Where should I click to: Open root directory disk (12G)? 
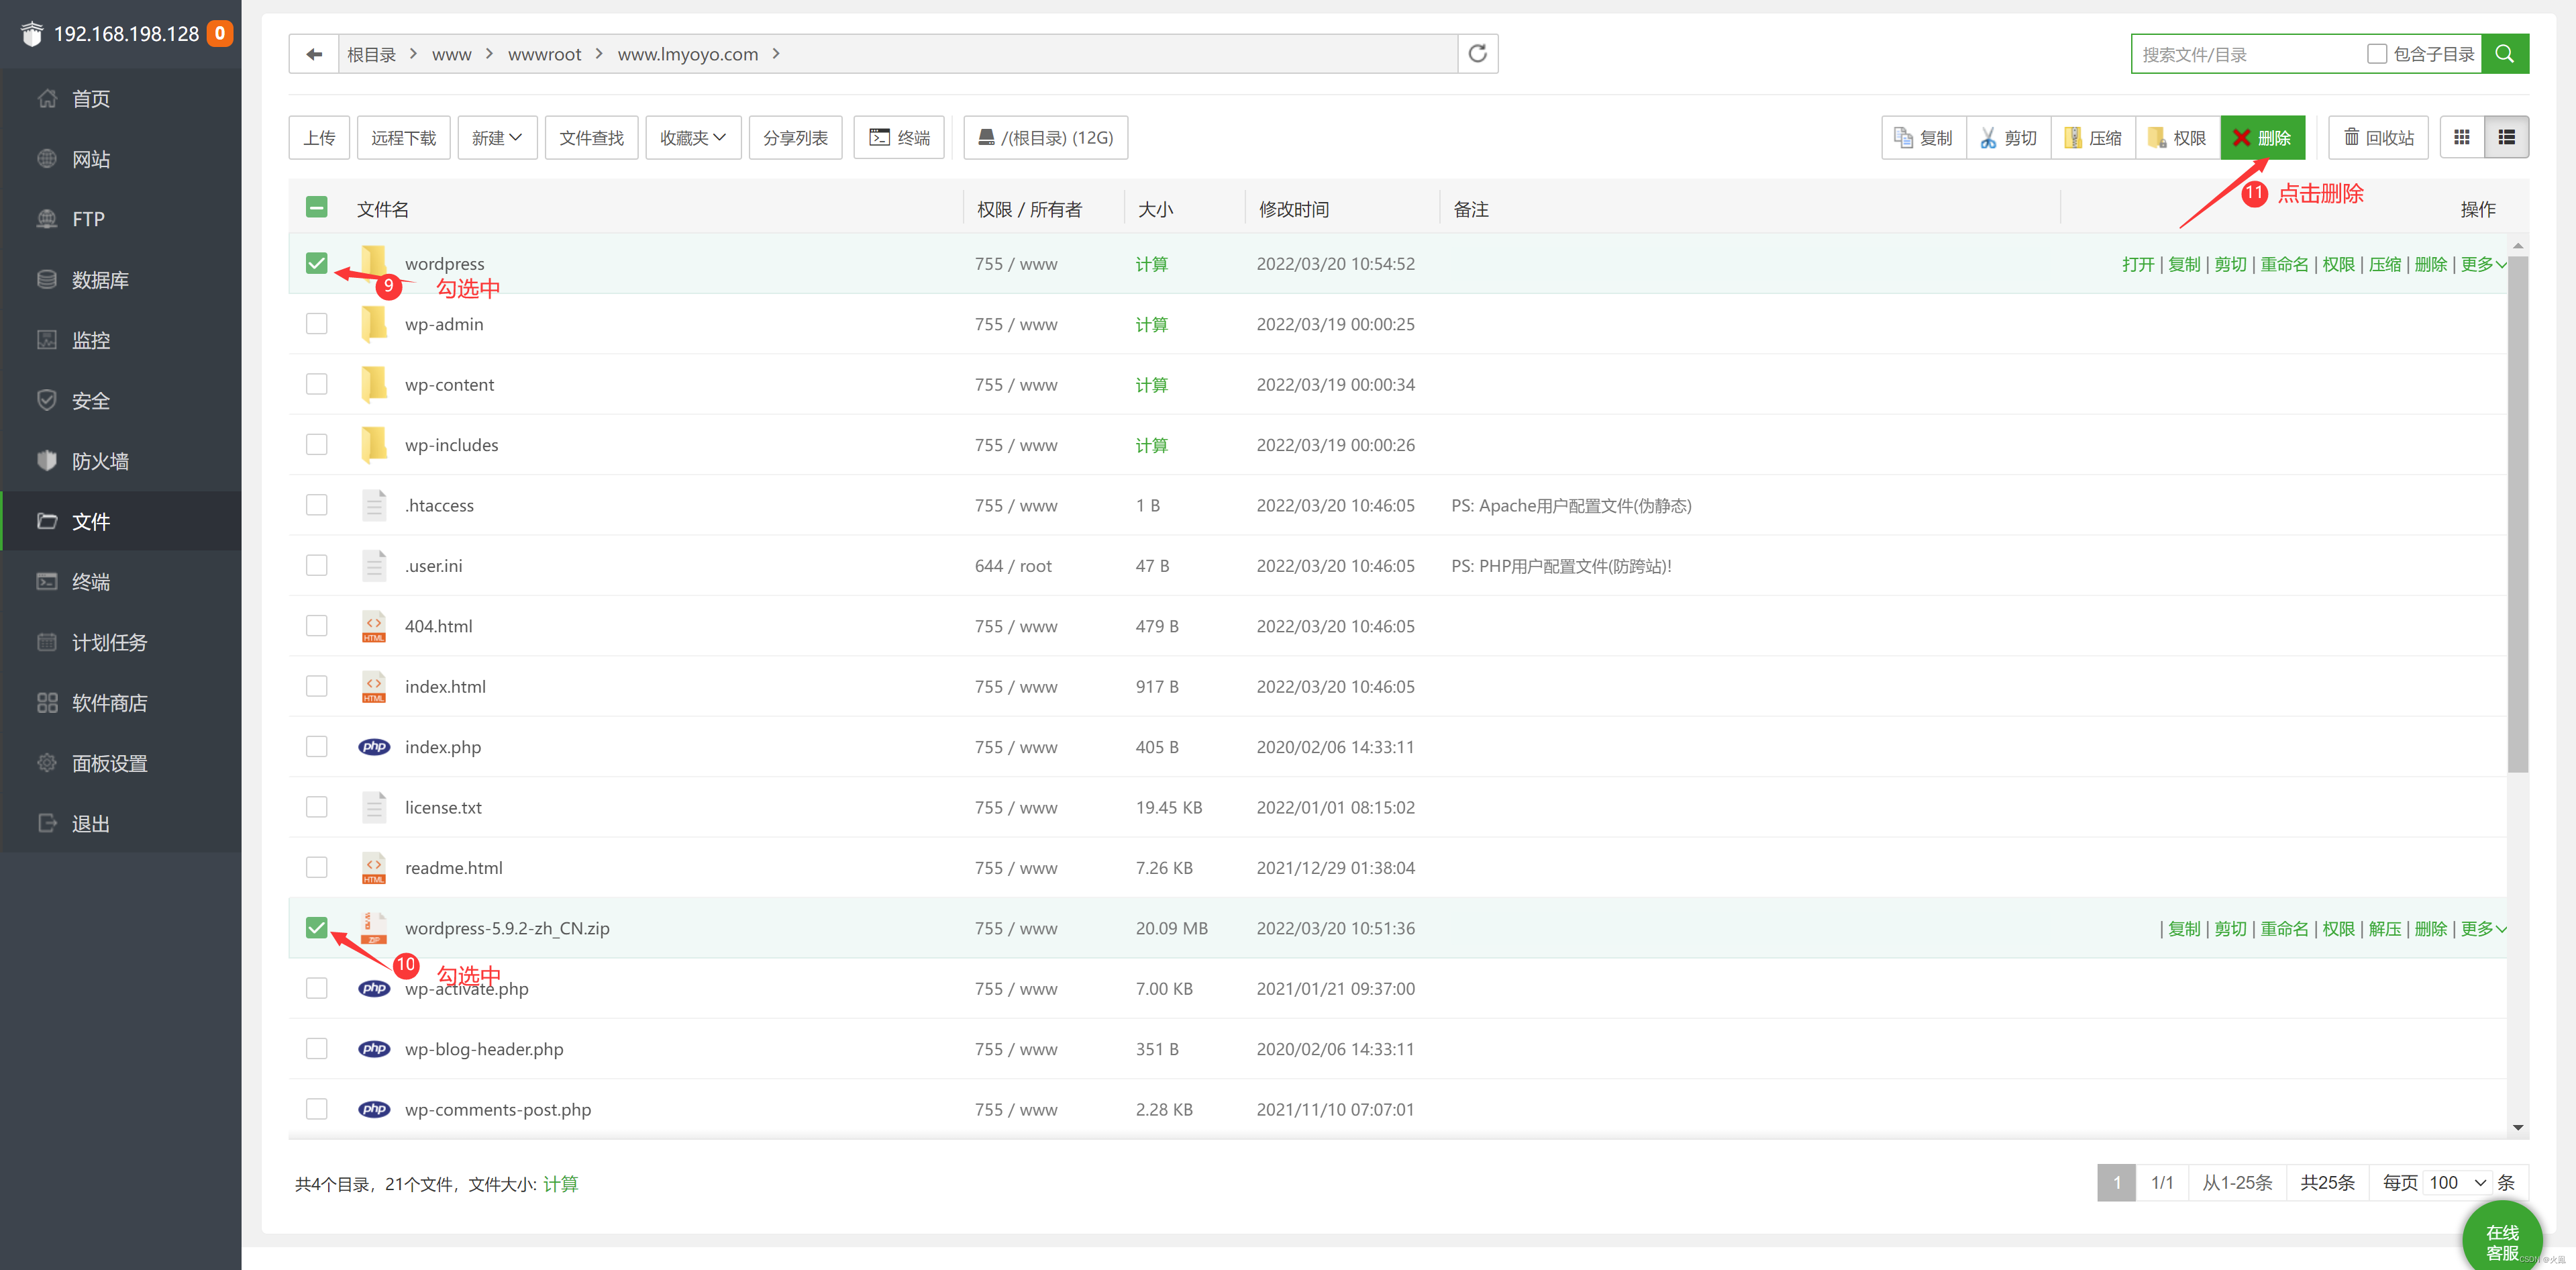[x=1045, y=137]
